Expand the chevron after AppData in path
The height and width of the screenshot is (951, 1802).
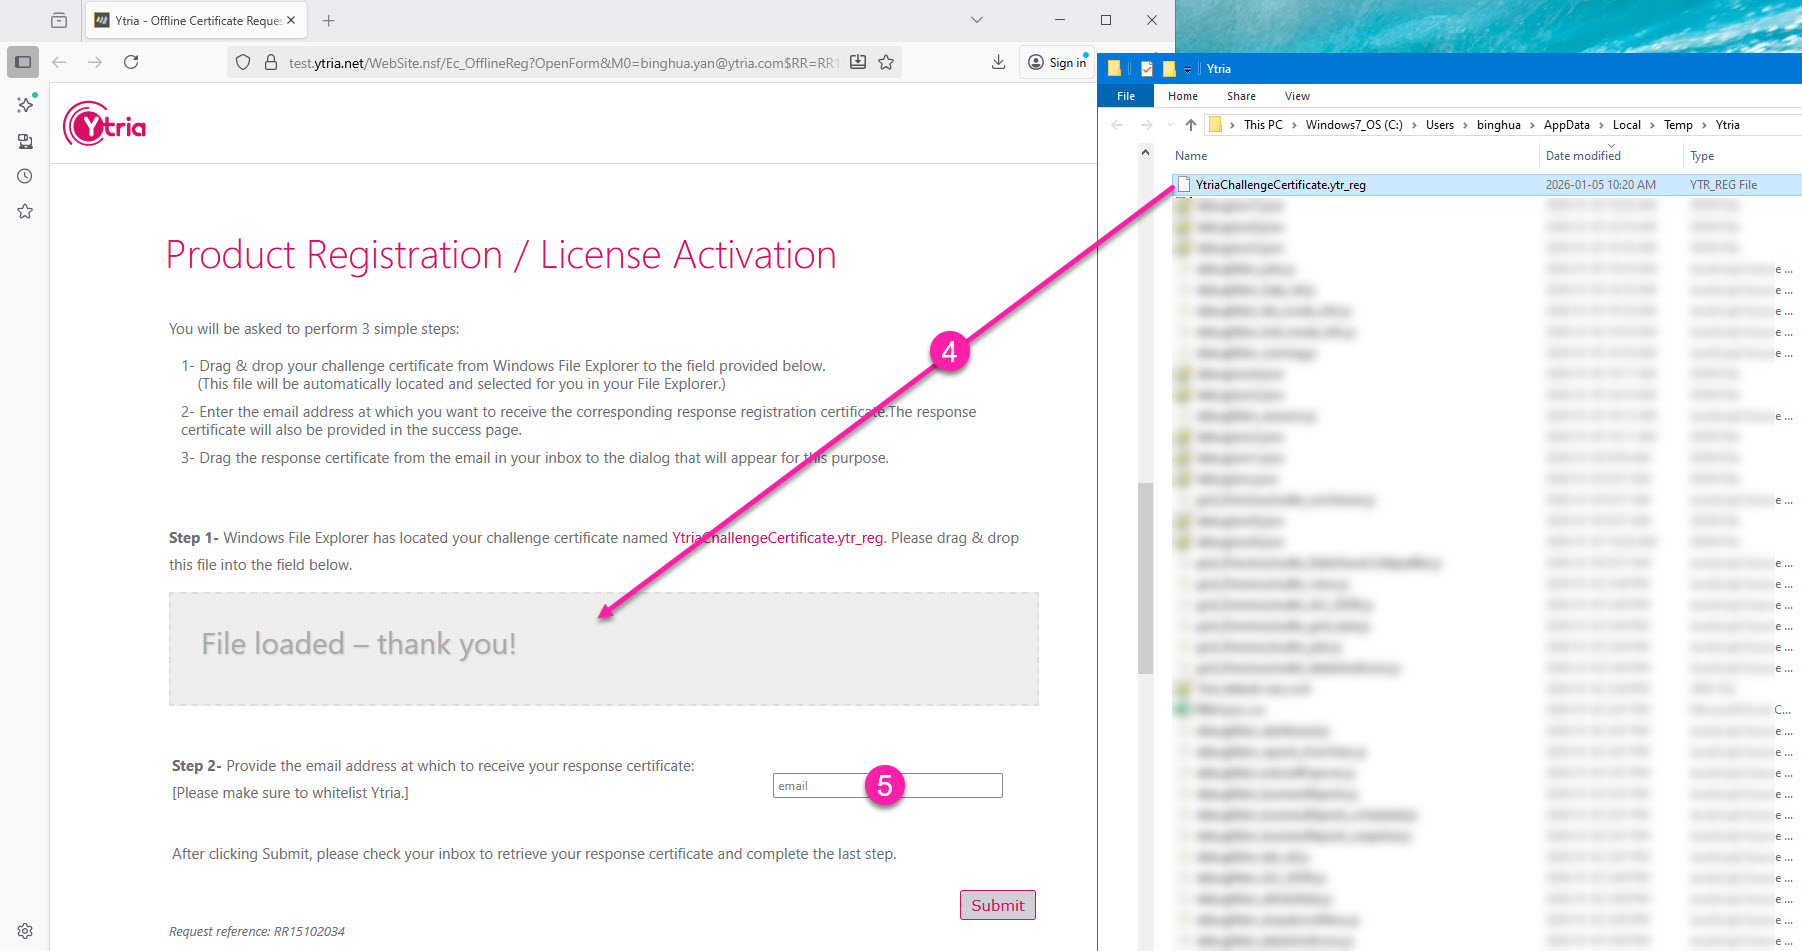1601,125
